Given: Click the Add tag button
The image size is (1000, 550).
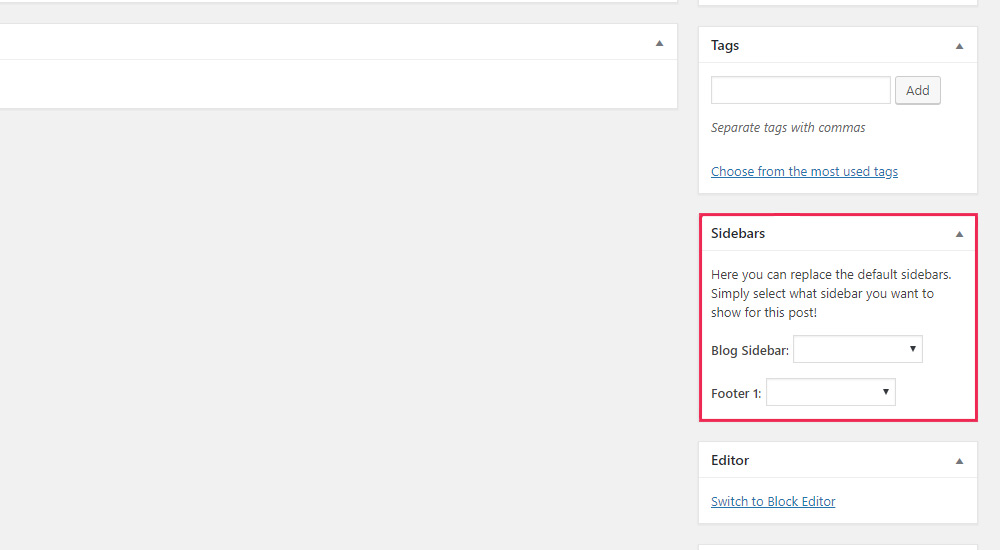Looking at the screenshot, I should tap(918, 90).
